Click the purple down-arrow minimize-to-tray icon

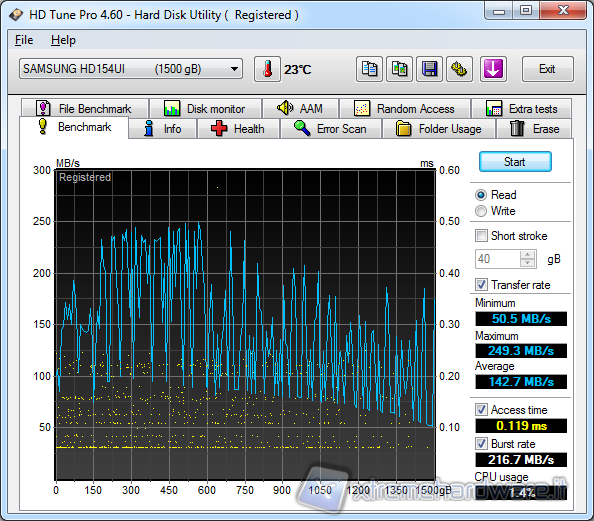coord(493,69)
